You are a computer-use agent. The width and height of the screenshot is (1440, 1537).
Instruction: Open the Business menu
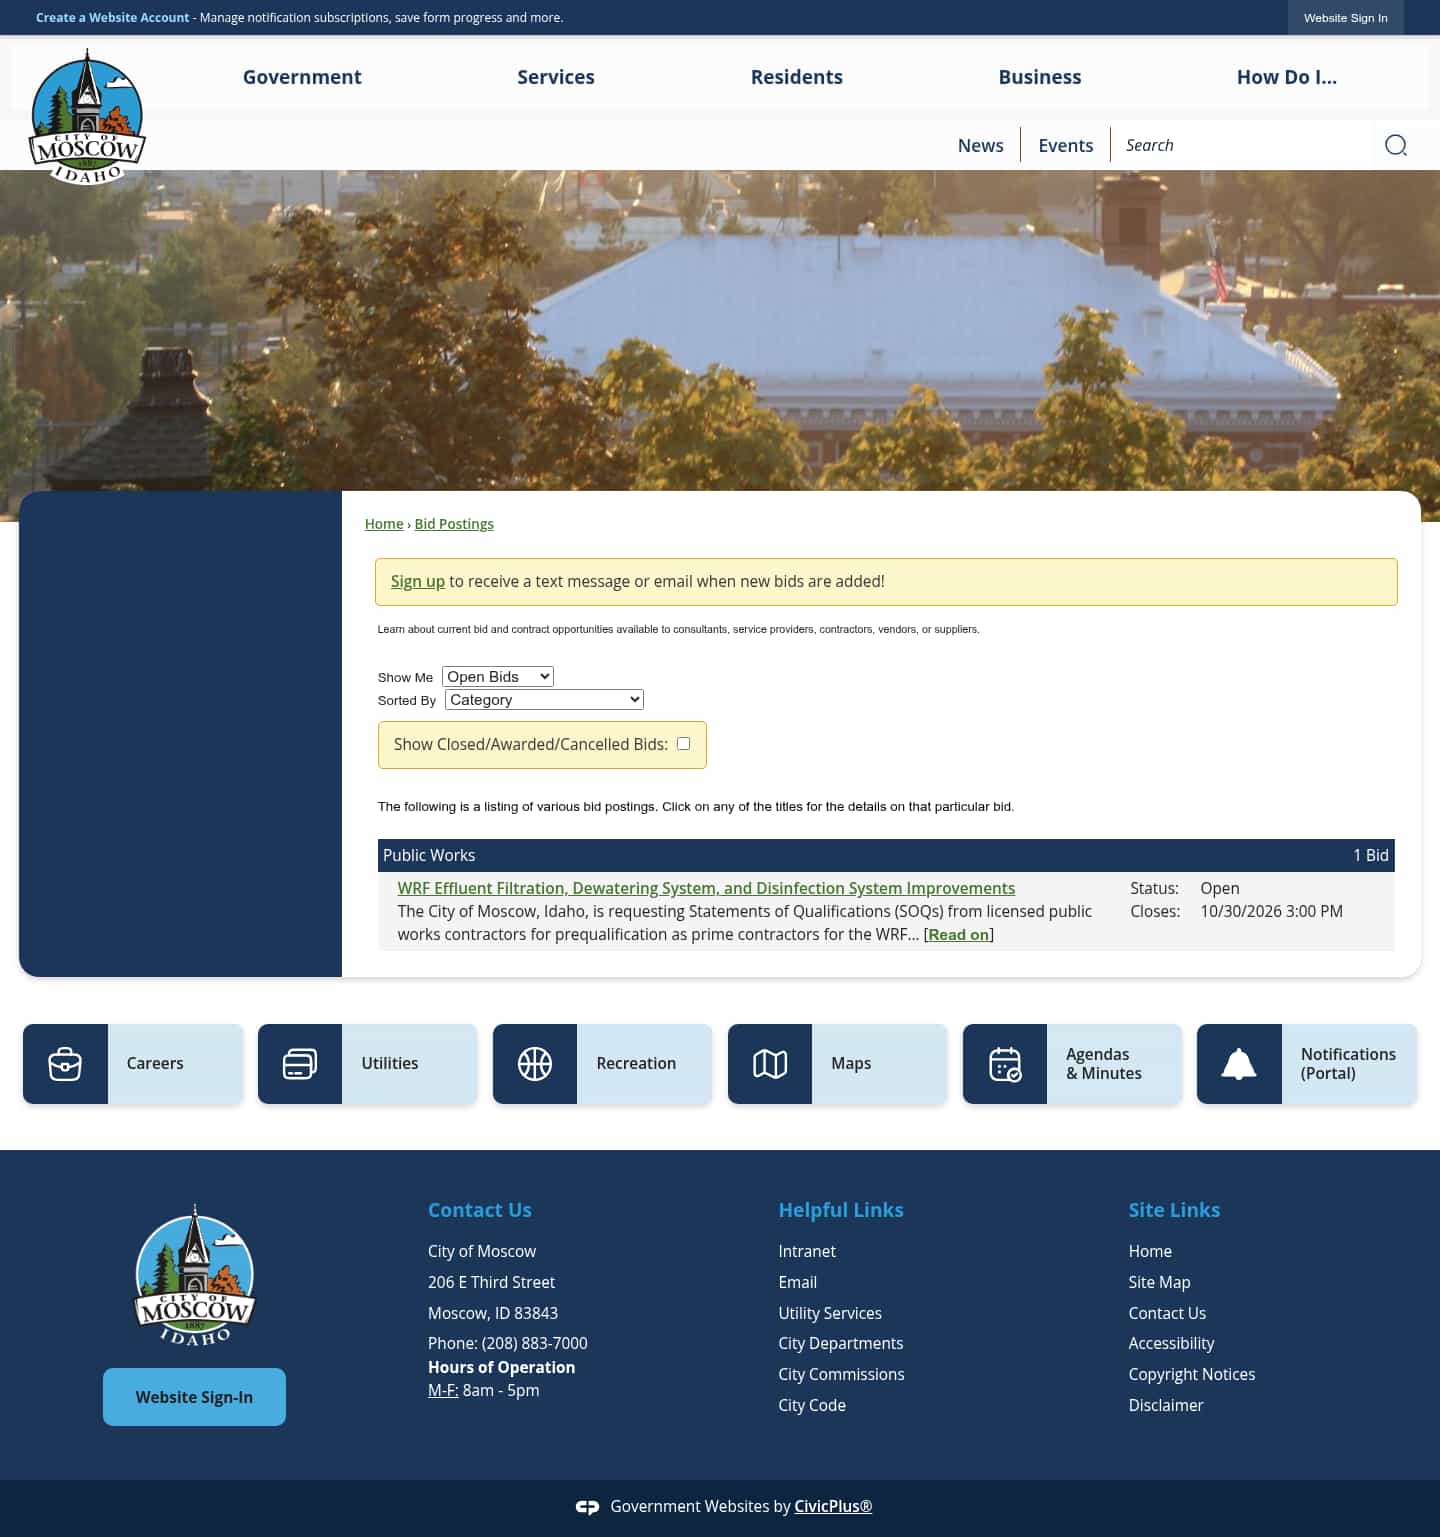coord(1040,77)
